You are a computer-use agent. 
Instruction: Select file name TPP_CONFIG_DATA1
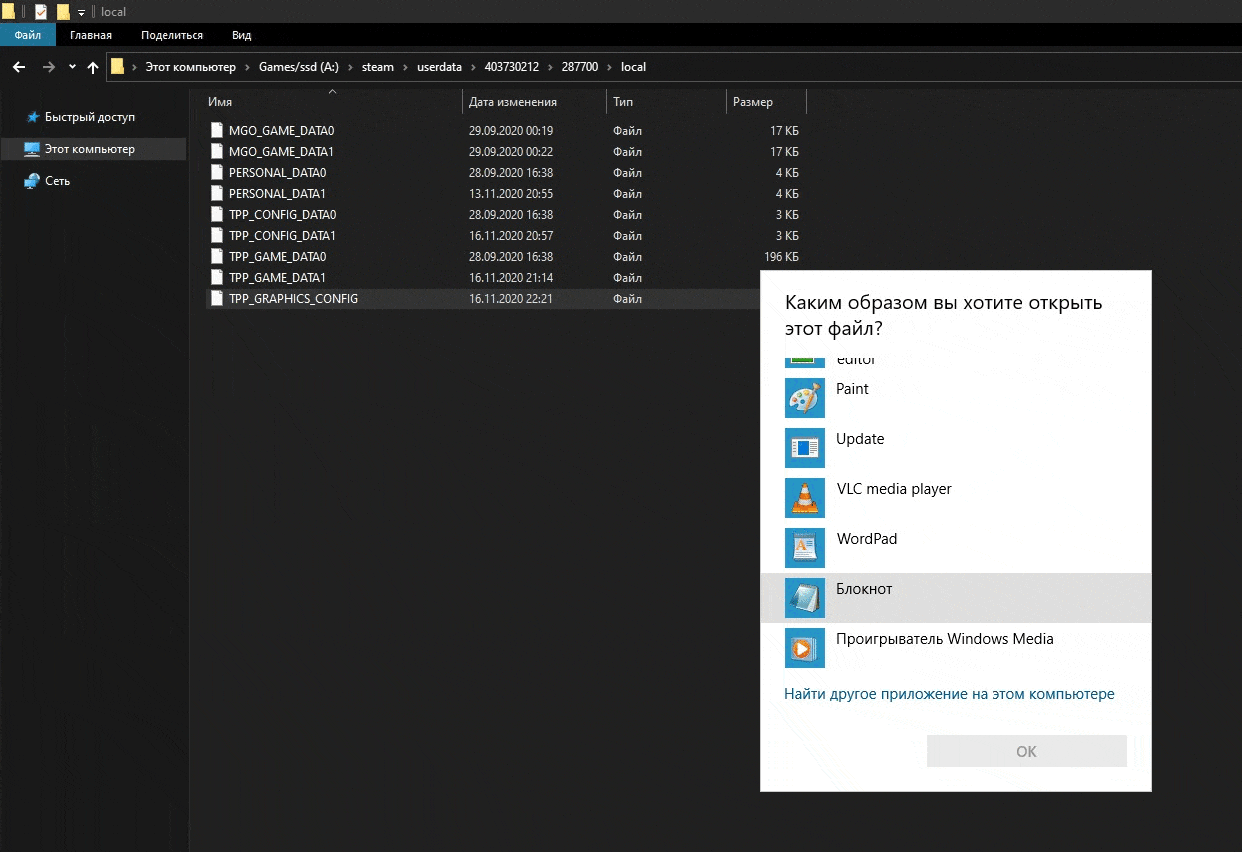pyautogui.click(x=282, y=235)
